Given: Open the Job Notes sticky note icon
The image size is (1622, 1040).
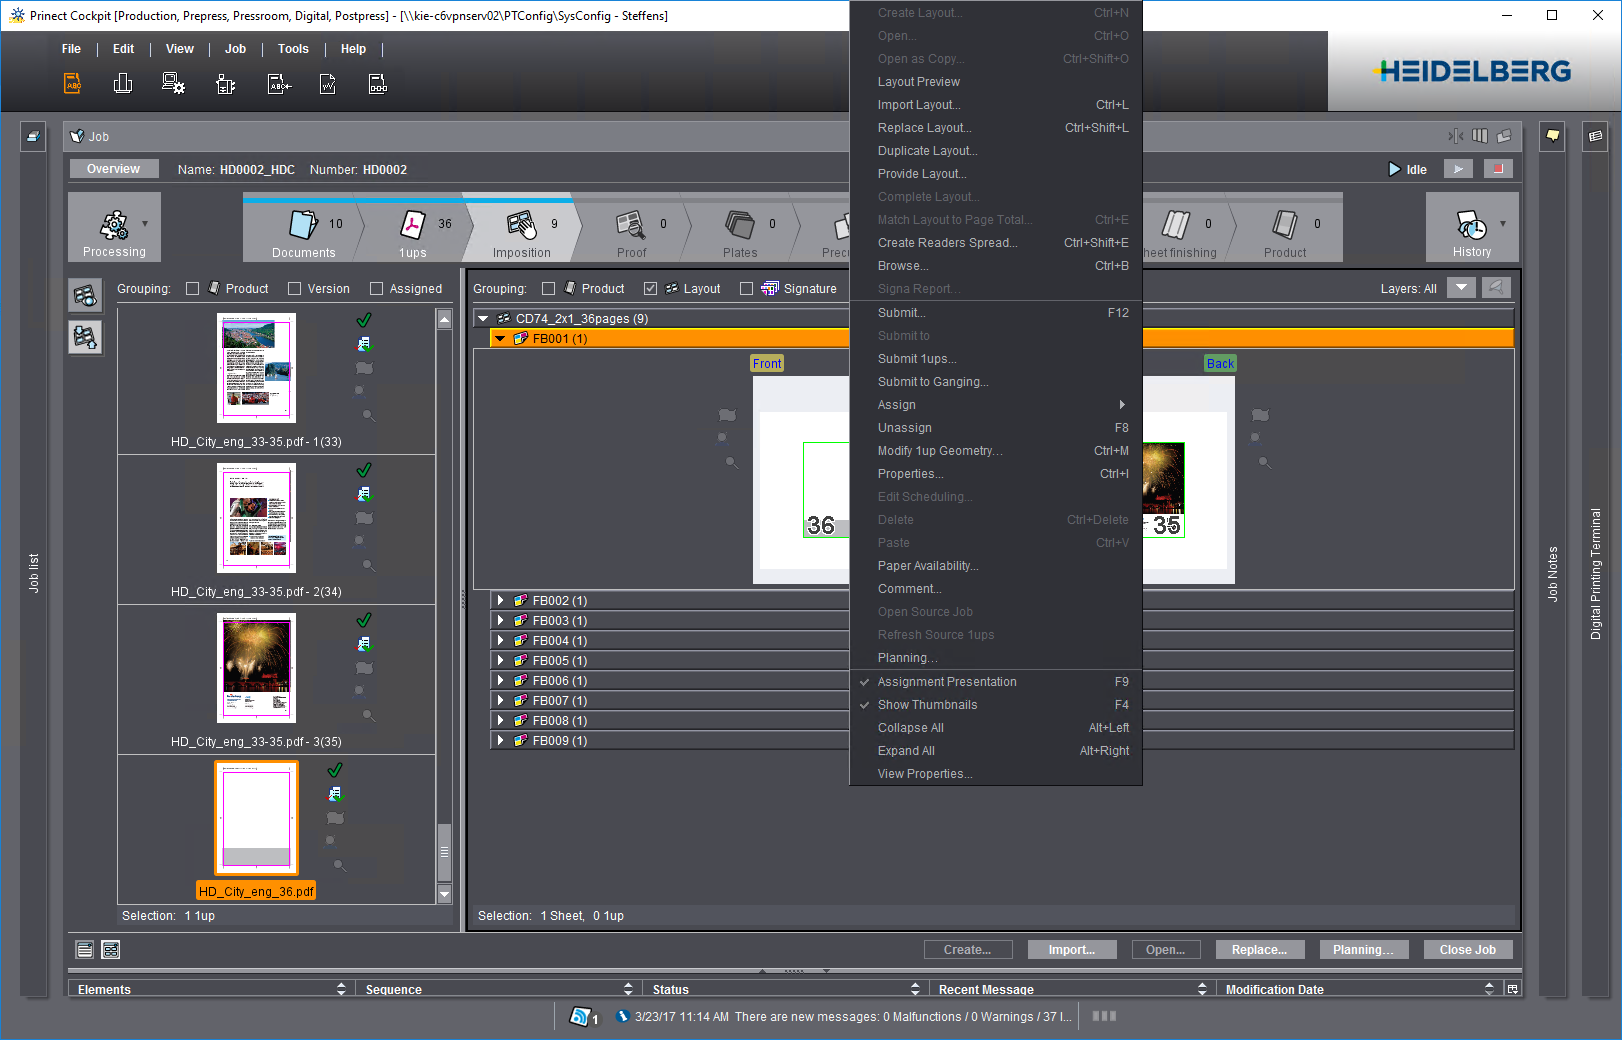Looking at the screenshot, I should 1552,136.
